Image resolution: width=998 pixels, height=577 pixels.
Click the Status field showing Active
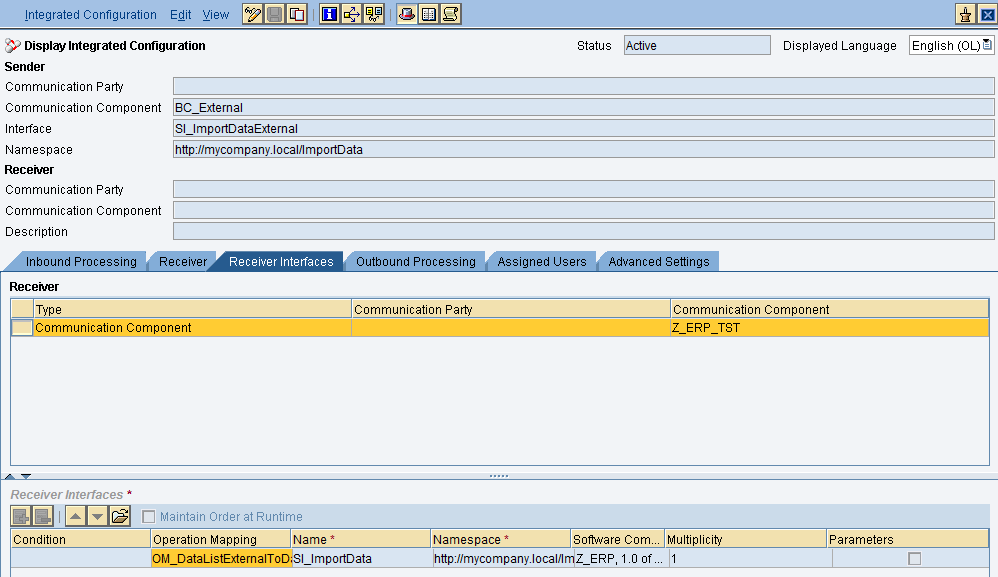(x=697, y=45)
